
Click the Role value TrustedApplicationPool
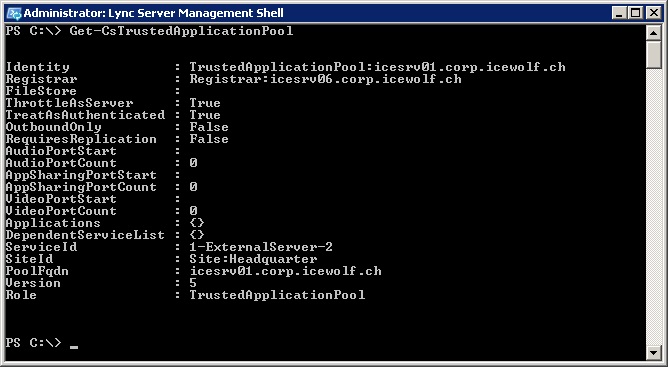(277, 295)
